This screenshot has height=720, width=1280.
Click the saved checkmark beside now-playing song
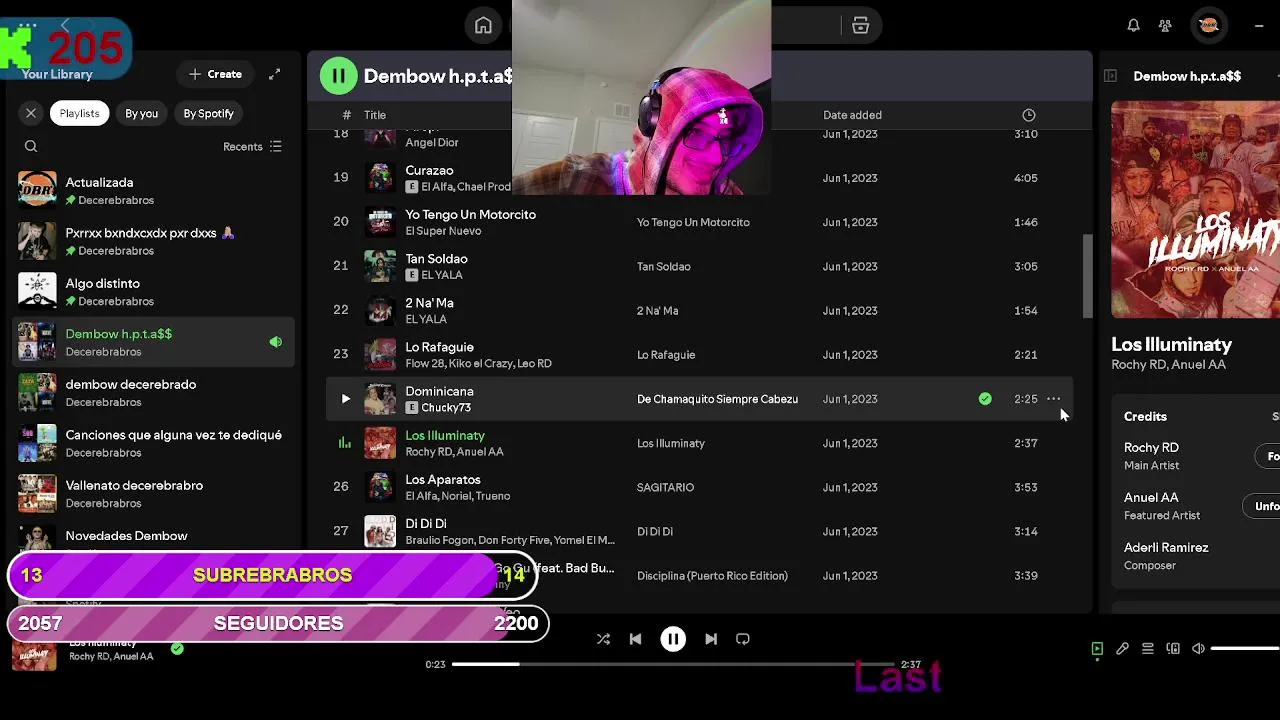pos(177,649)
